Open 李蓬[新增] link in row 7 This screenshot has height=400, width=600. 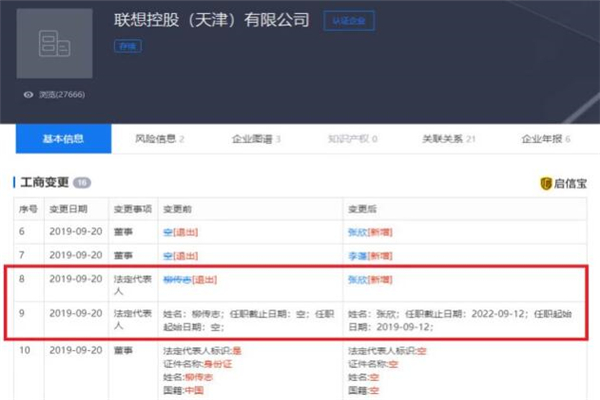(x=370, y=256)
